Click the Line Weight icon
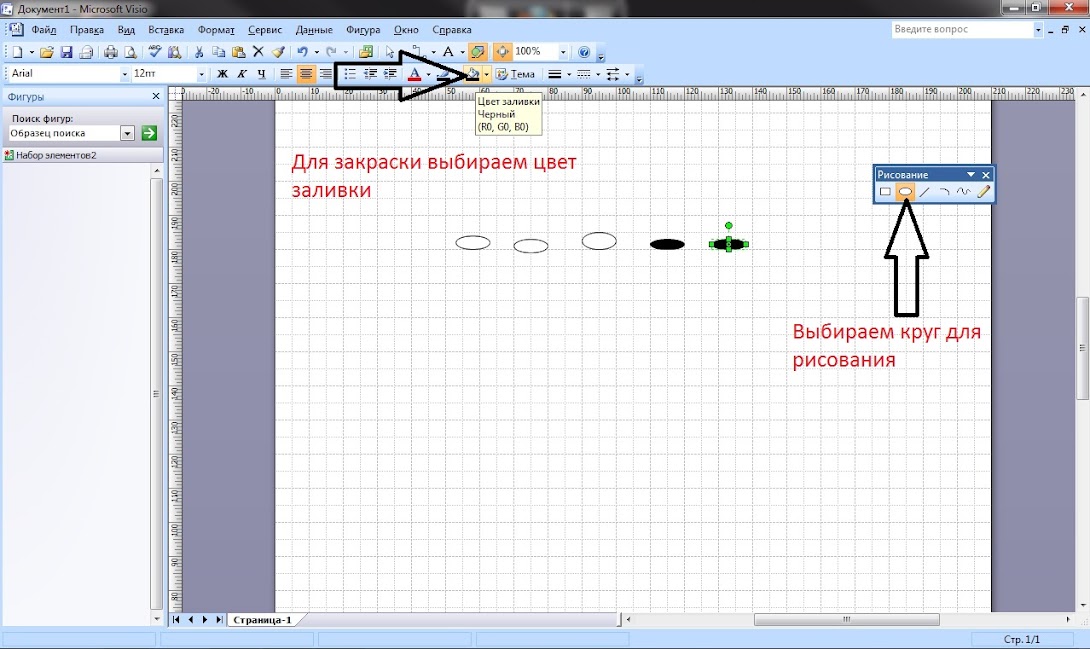Screen dimensions: 1090x649 click(x=555, y=74)
